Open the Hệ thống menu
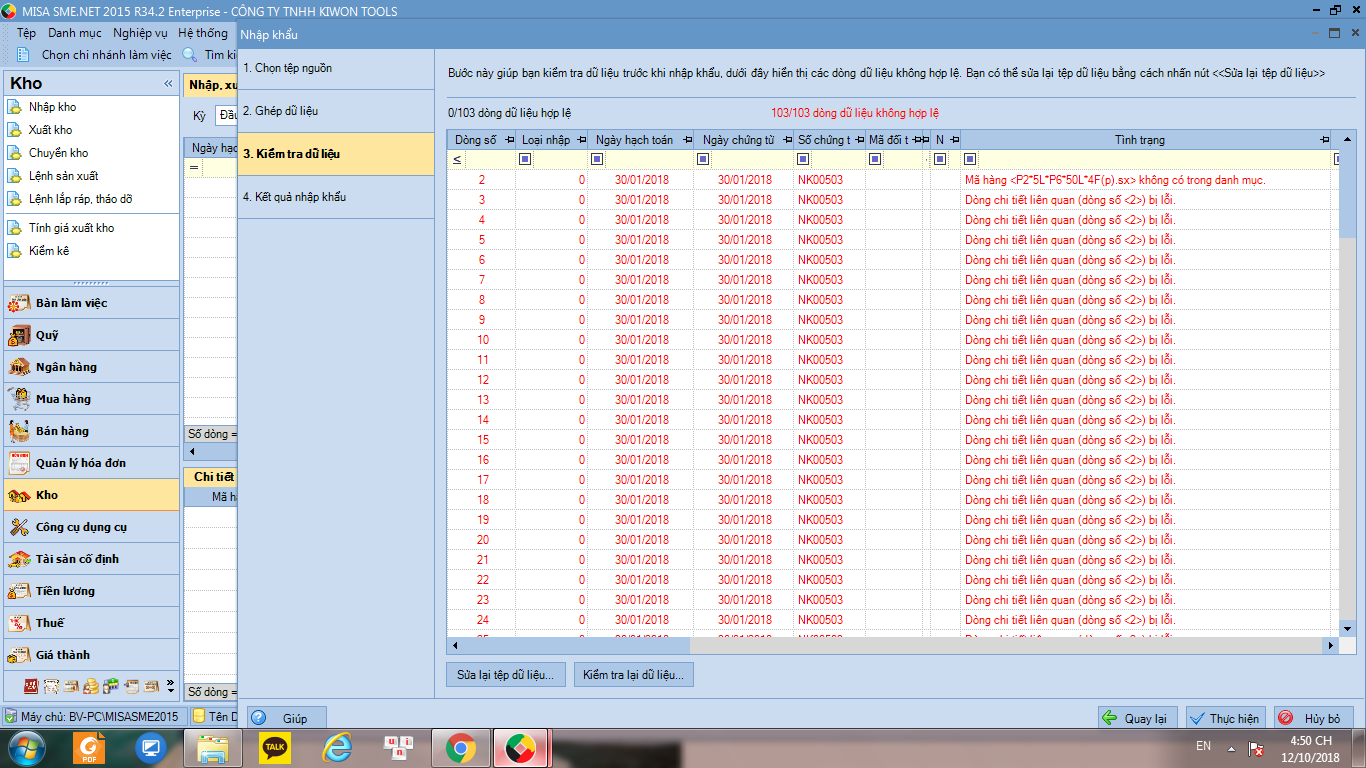 click(203, 33)
